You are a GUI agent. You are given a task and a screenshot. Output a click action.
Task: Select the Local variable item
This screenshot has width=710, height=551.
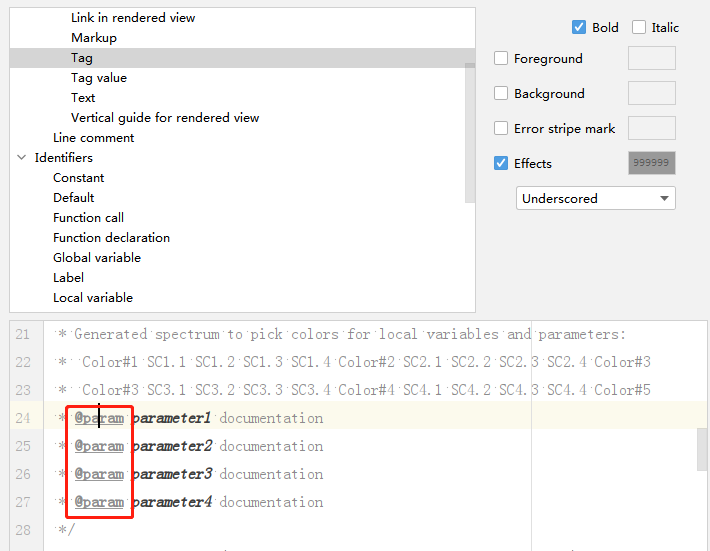pyautogui.click(x=93, y=297)
